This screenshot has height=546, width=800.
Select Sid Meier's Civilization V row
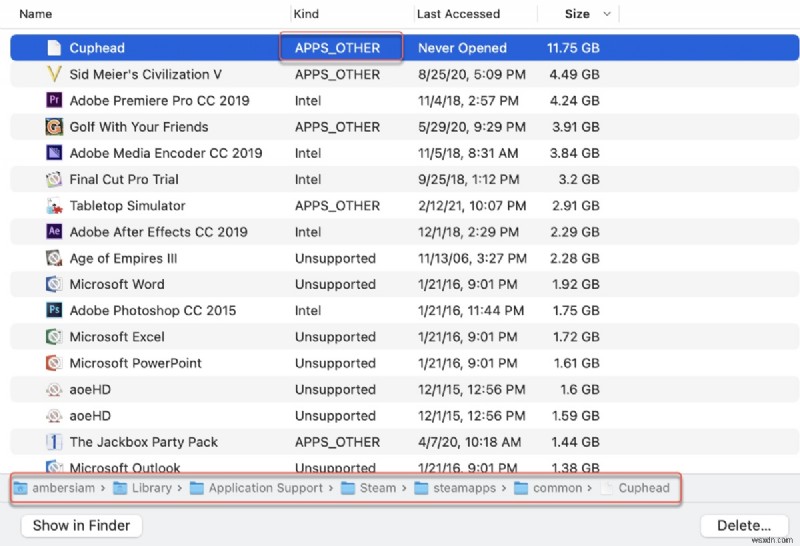tap(405, 75)
